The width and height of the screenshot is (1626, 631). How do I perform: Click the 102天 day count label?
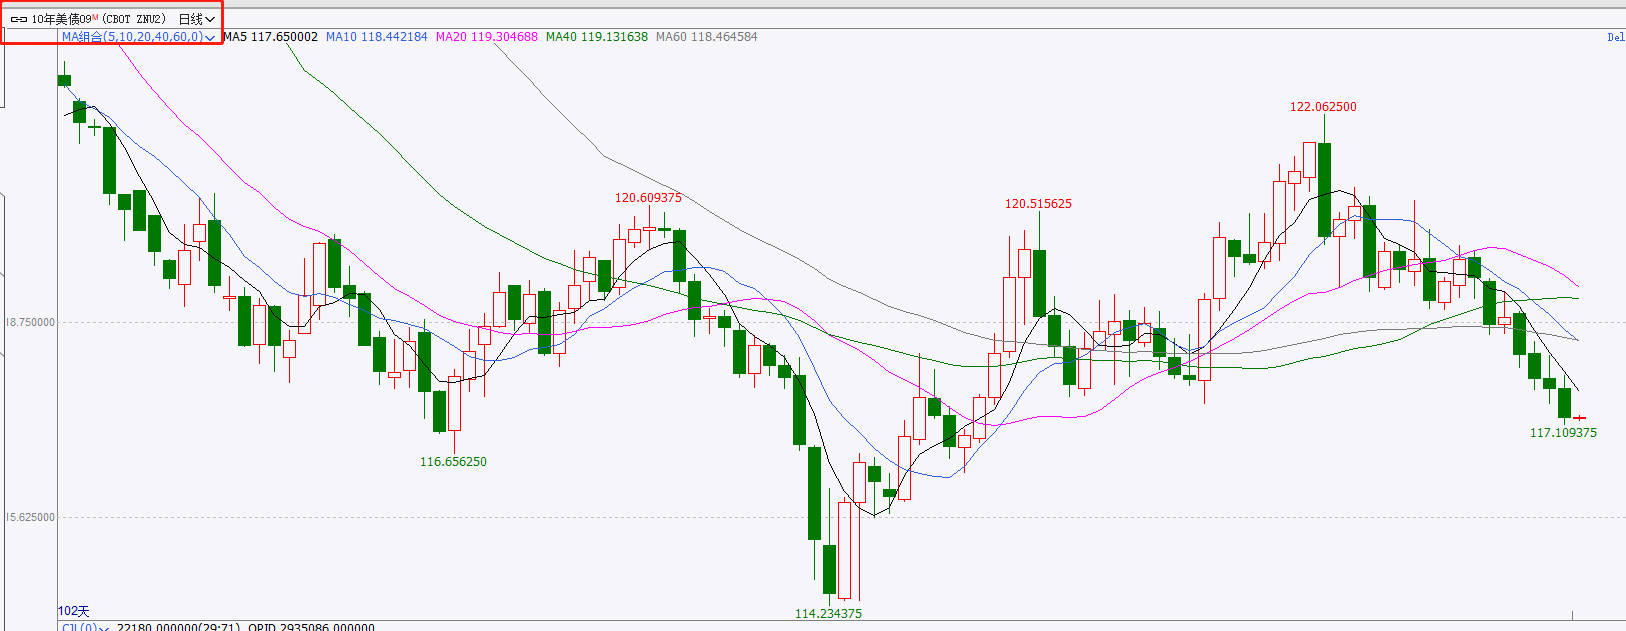[x=74, y=611]
